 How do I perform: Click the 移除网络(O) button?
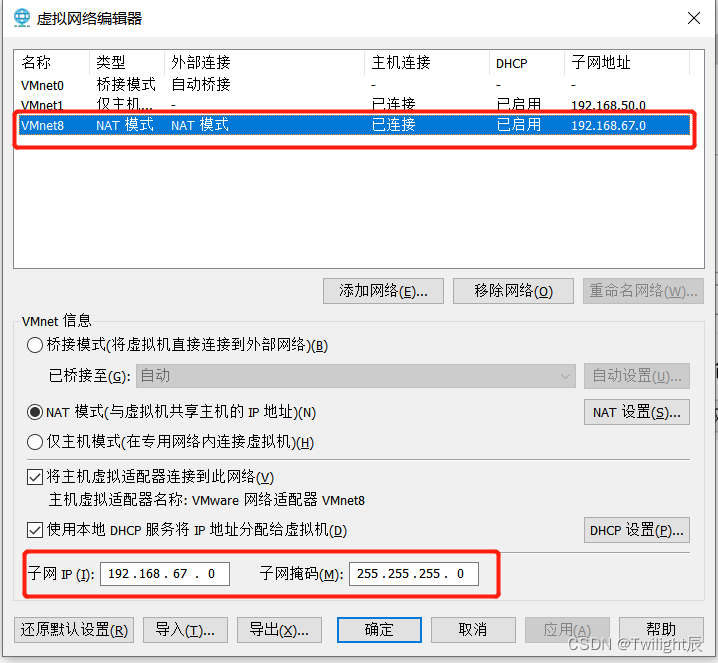pyautogui.click(x=513, y=291)
